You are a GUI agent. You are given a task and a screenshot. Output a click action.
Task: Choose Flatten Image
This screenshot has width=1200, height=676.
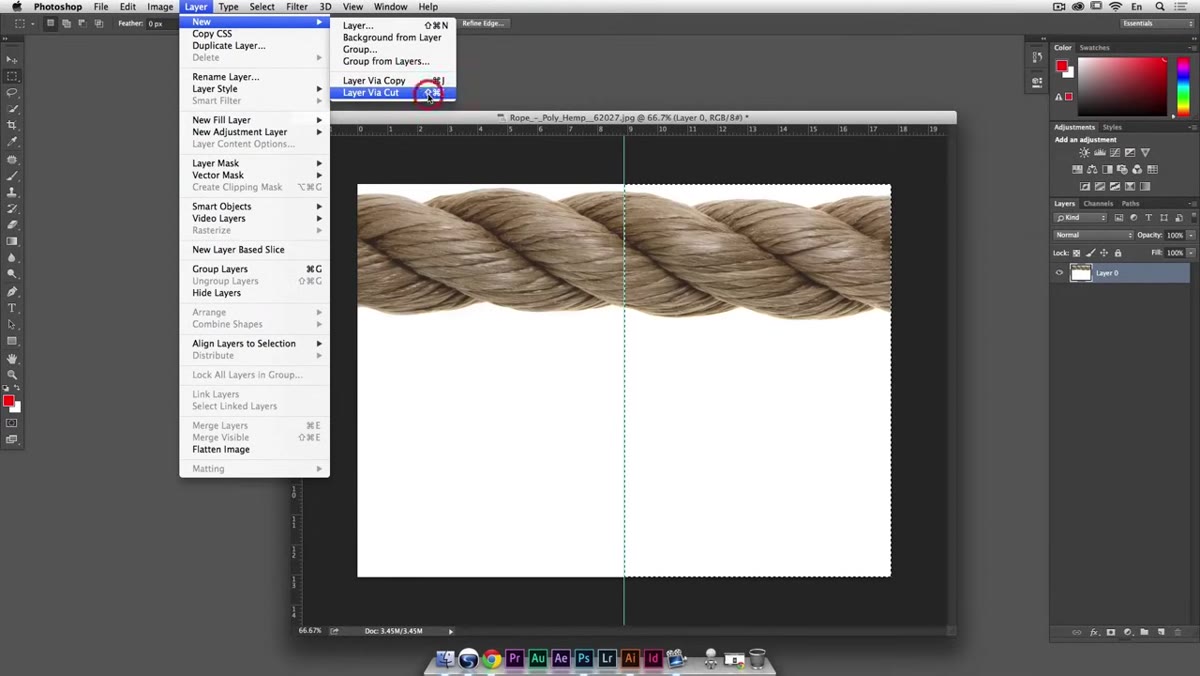(254, 450)
